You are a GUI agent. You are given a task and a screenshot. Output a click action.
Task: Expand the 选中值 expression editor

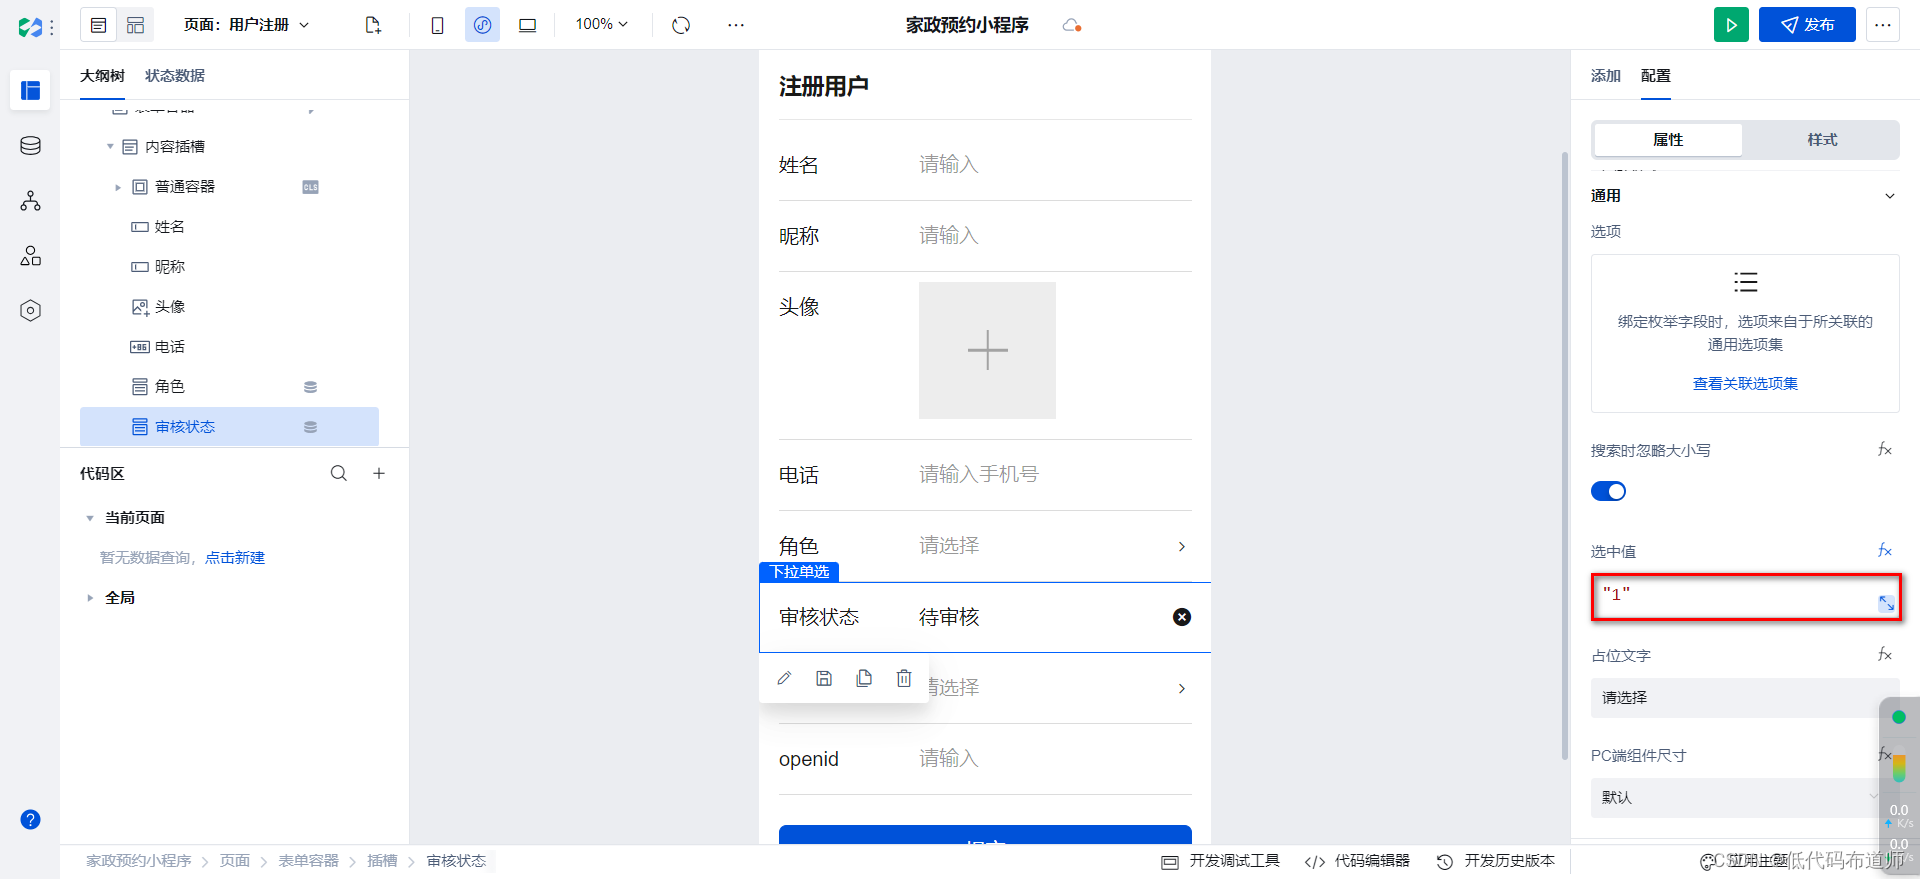(1886, 603)
